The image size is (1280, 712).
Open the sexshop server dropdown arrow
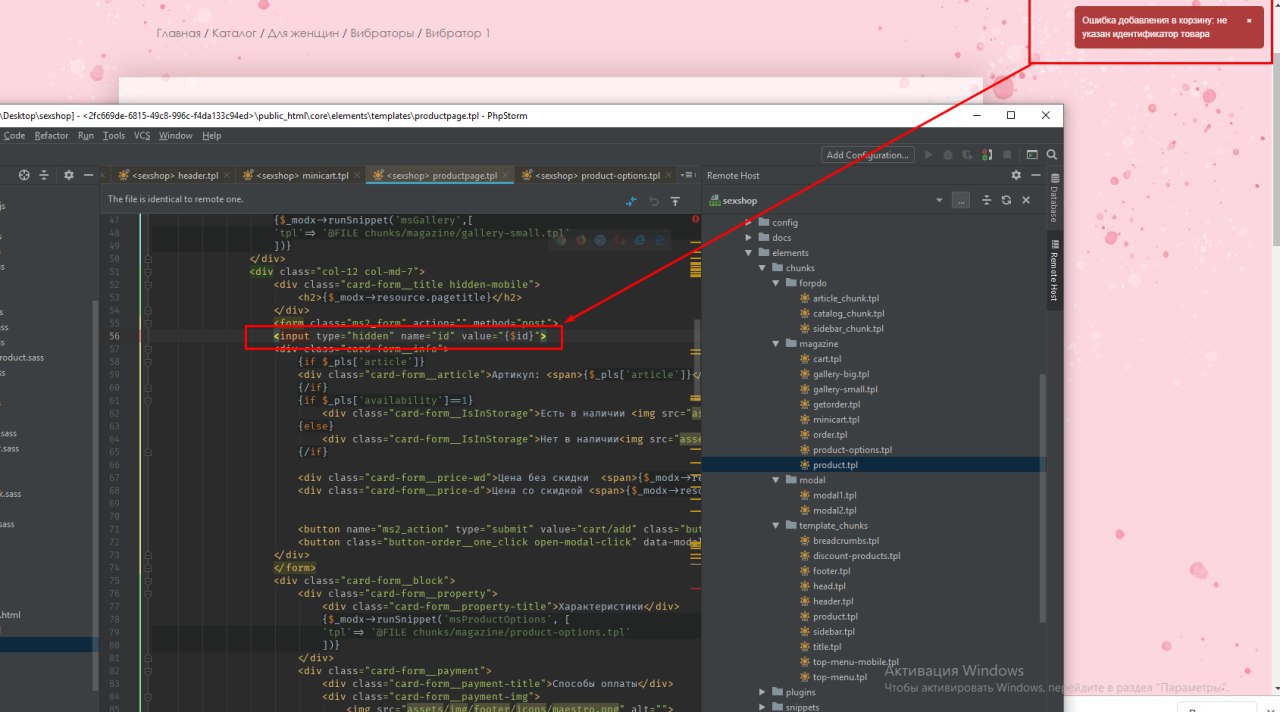pyautogui.click(x=939, y=200)
